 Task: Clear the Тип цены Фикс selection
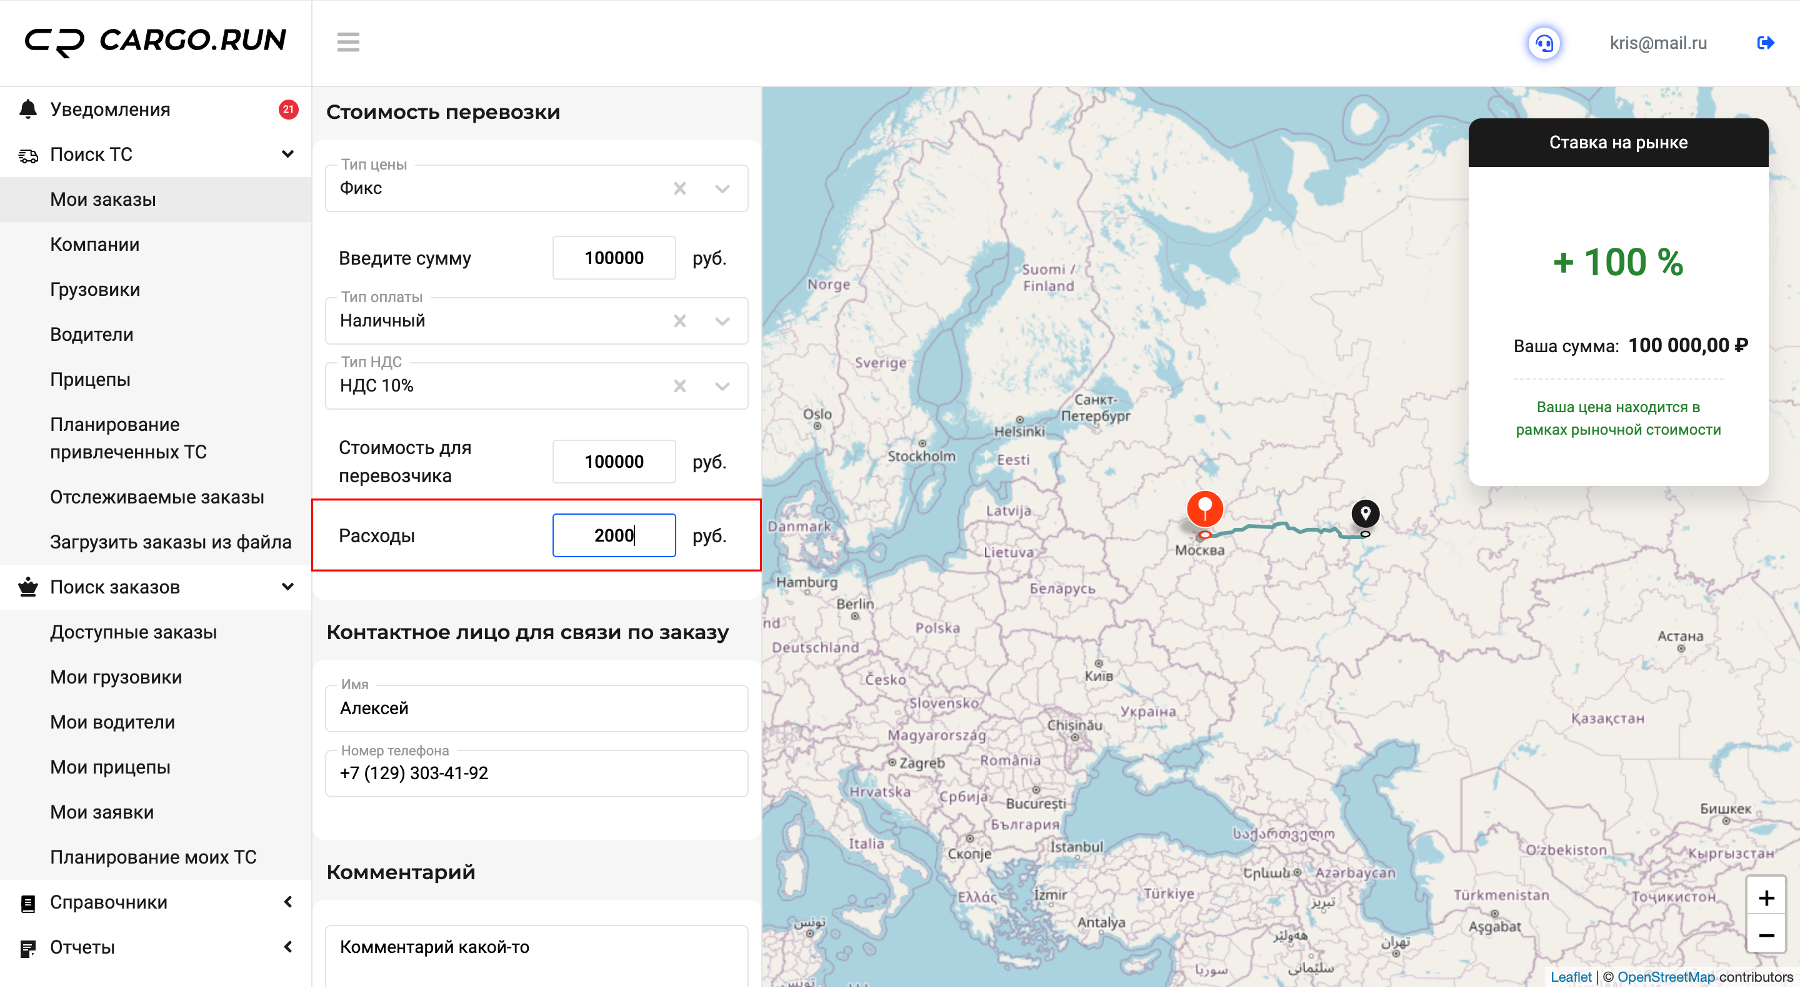point(680,188)
